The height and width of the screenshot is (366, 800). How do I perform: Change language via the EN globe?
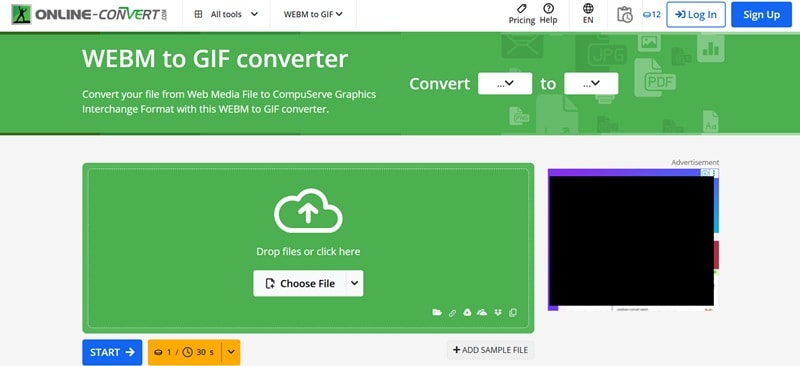(588, 14)
